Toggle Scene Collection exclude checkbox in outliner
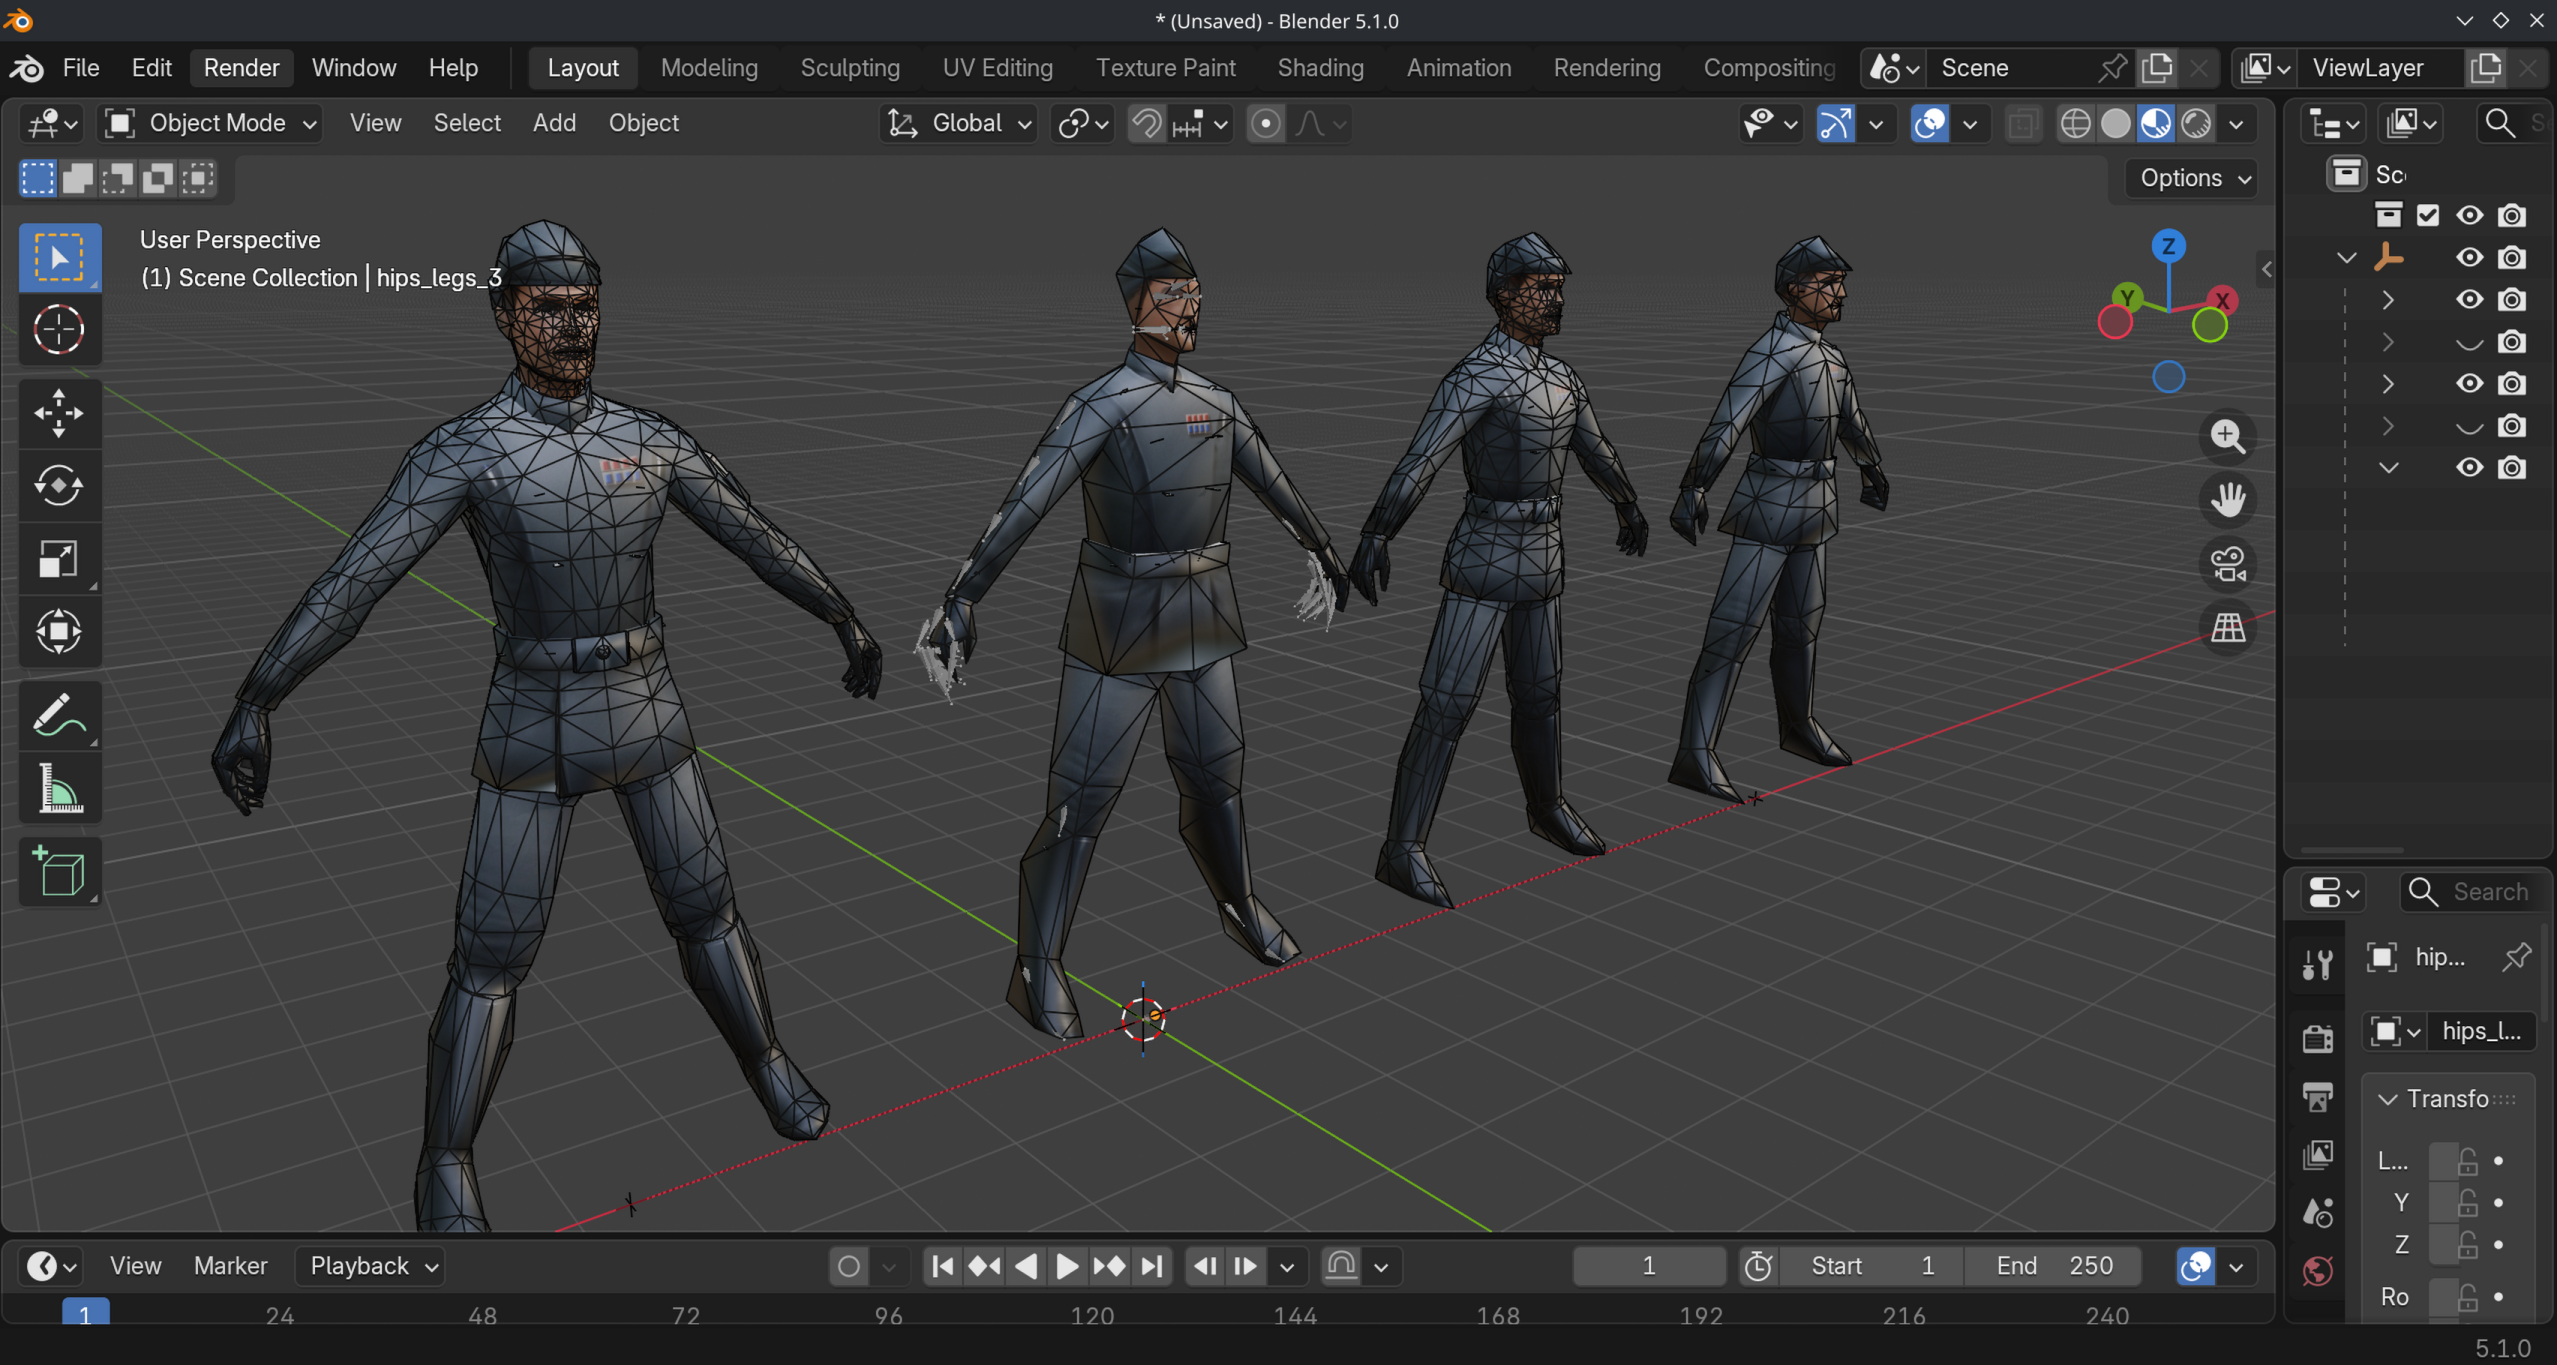The image size is (2557, 1365). pos(2428,215)
